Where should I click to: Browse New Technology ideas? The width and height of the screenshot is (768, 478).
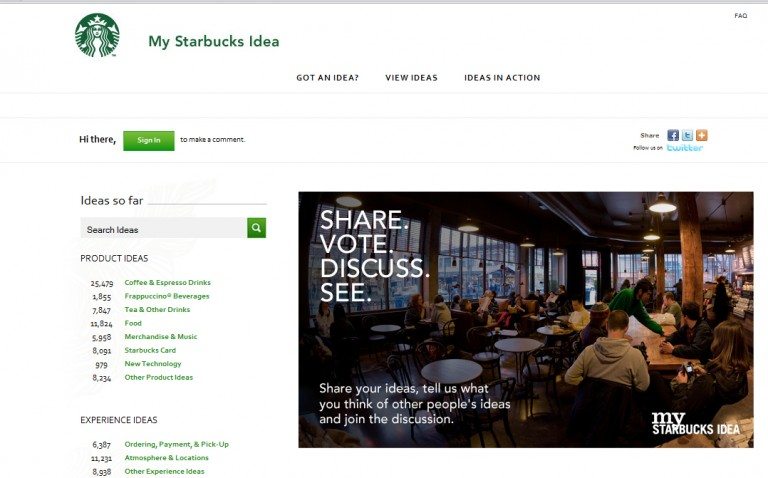(153, 364)
